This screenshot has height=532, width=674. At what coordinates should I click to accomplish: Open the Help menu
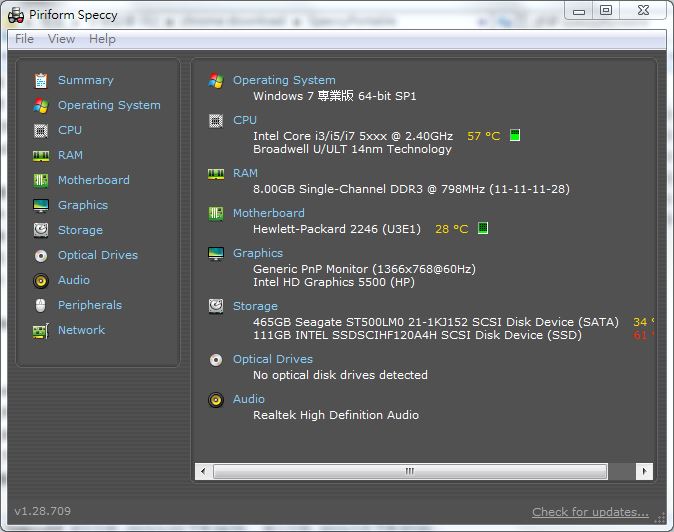102,39
